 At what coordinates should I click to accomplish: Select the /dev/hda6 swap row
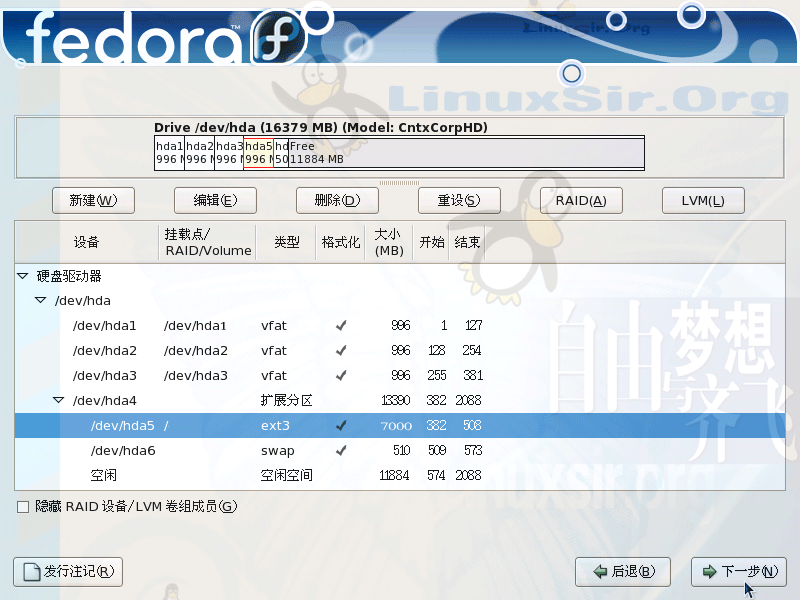400,451
